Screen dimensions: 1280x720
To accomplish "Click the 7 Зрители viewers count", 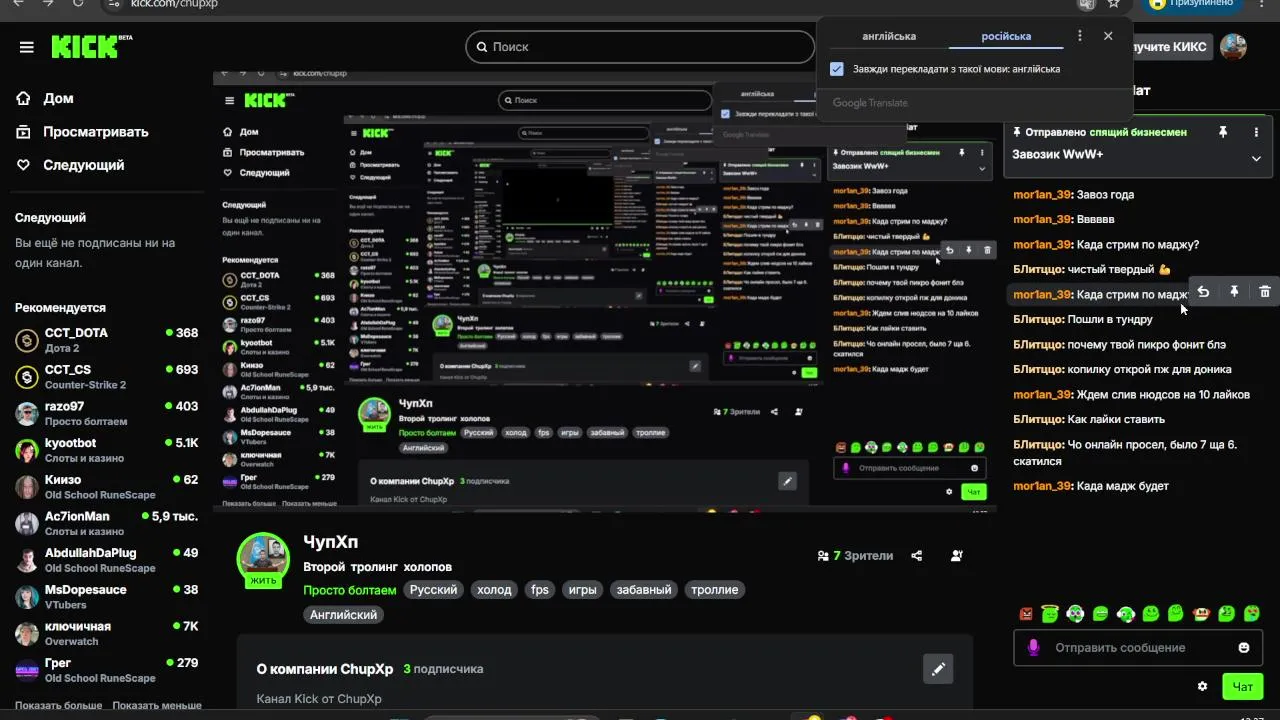I will (855, 556).
